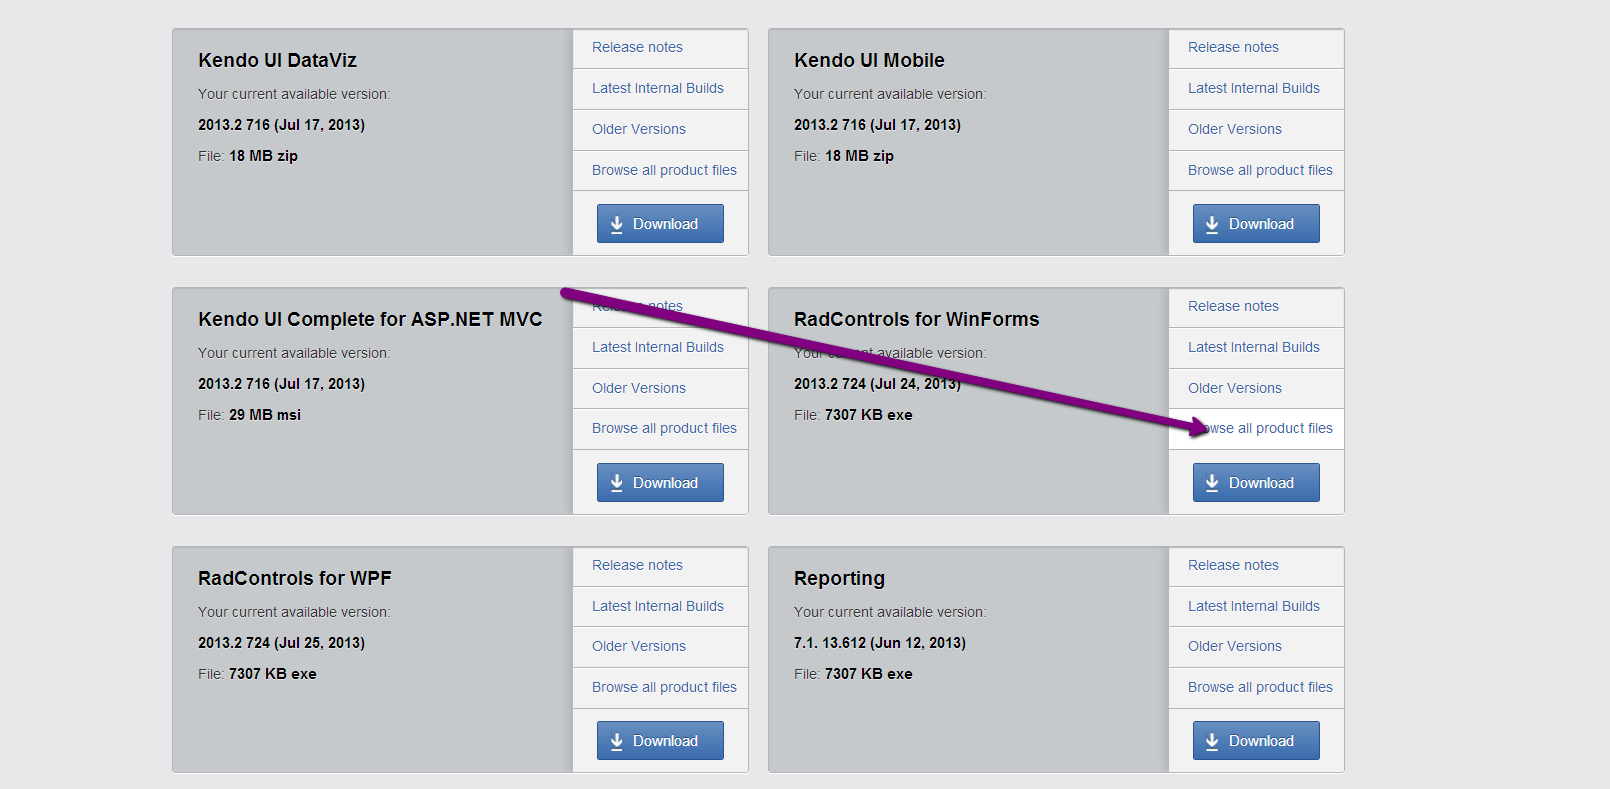Open Latest Internal Builds for Kendo UI Complete MVC
This screenshot has width=1610, height=789.
657,347
